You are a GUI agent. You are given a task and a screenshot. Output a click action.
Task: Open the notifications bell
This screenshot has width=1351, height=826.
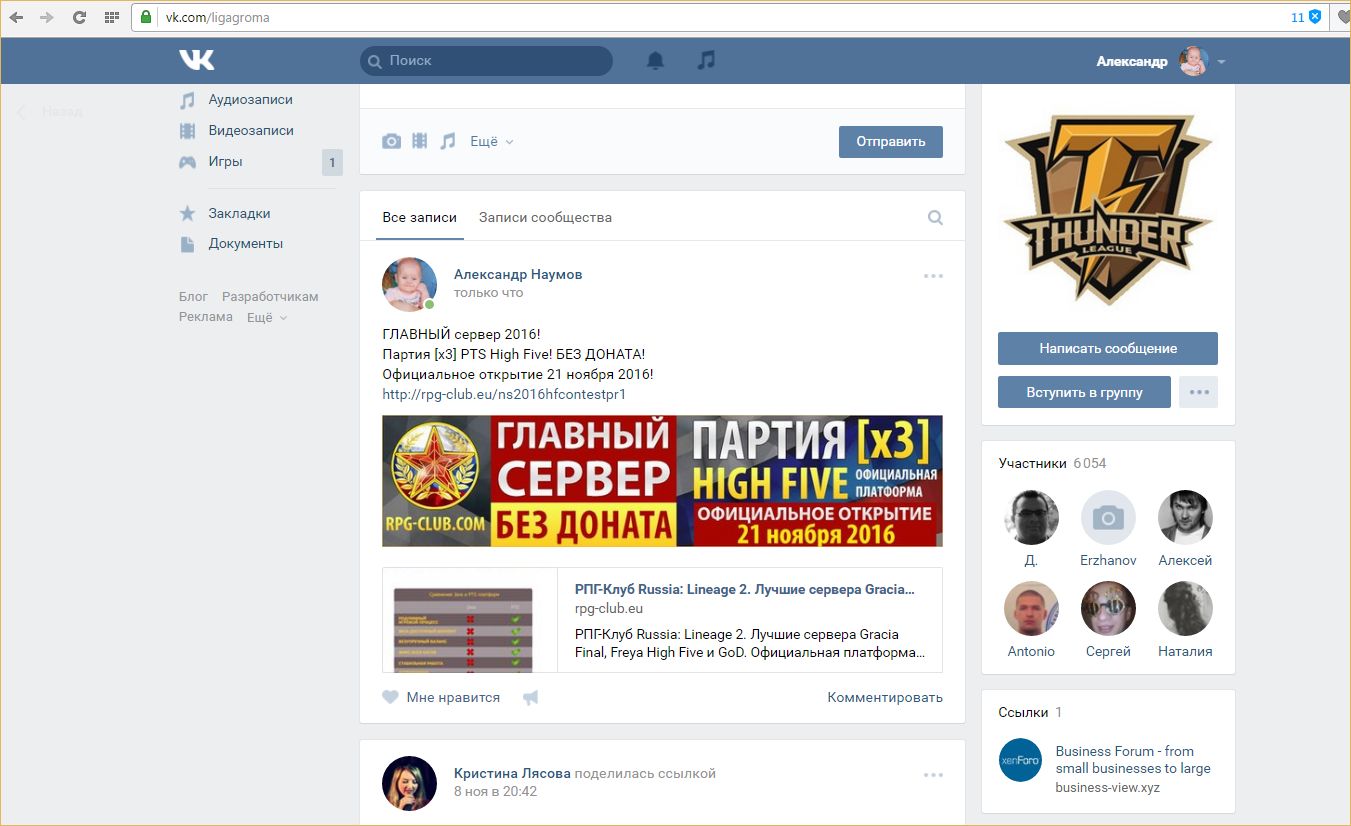655,61
